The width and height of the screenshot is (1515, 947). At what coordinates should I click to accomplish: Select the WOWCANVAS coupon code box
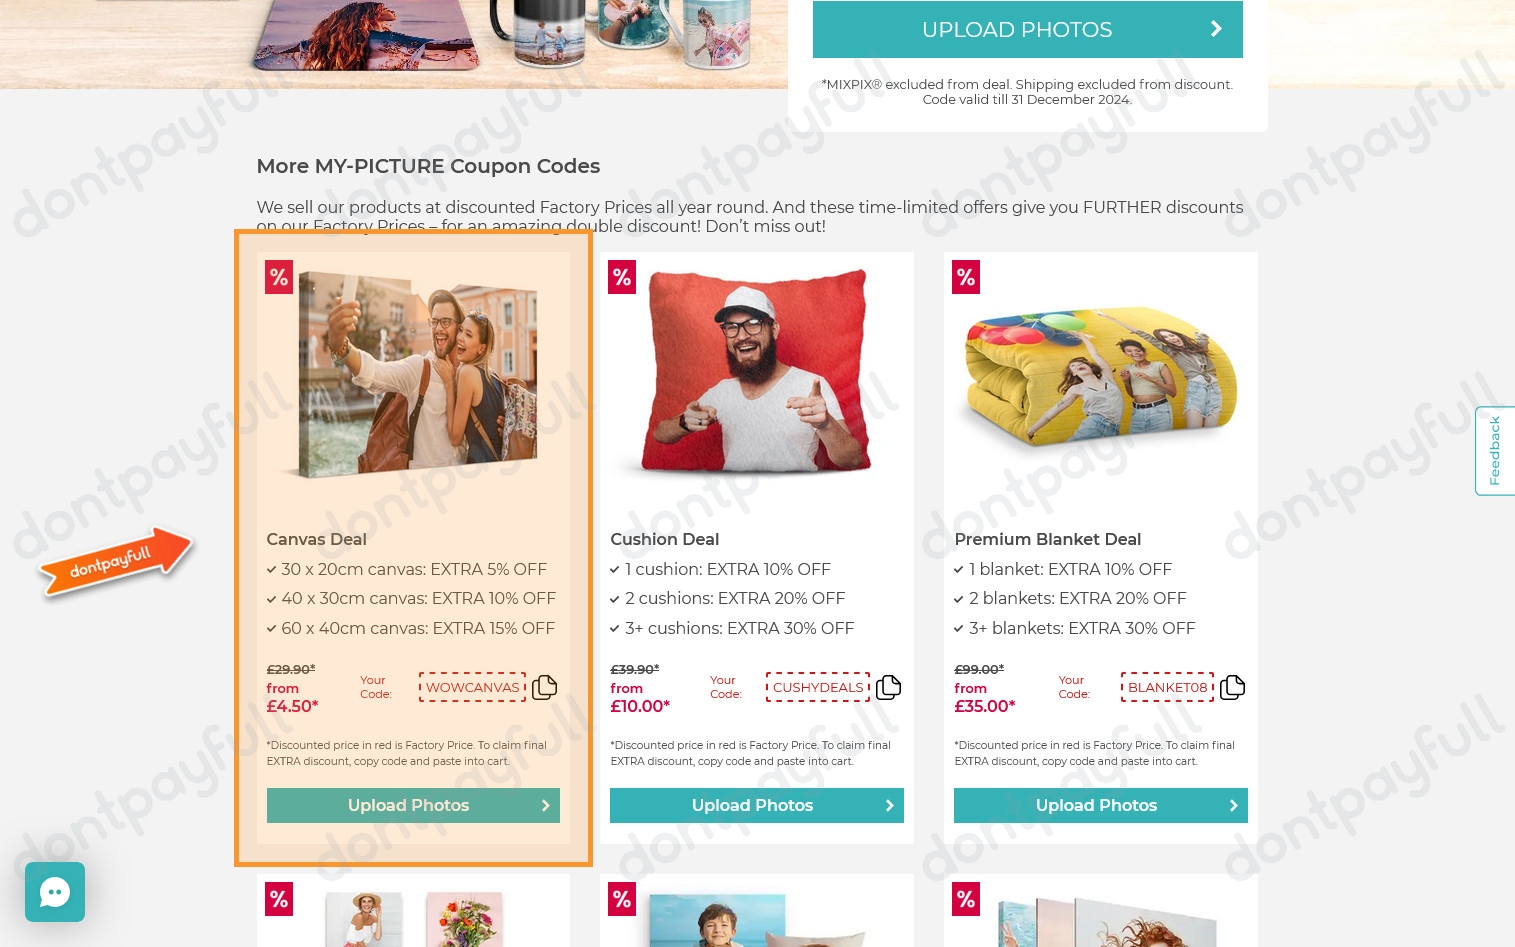(x=473, y=687)
